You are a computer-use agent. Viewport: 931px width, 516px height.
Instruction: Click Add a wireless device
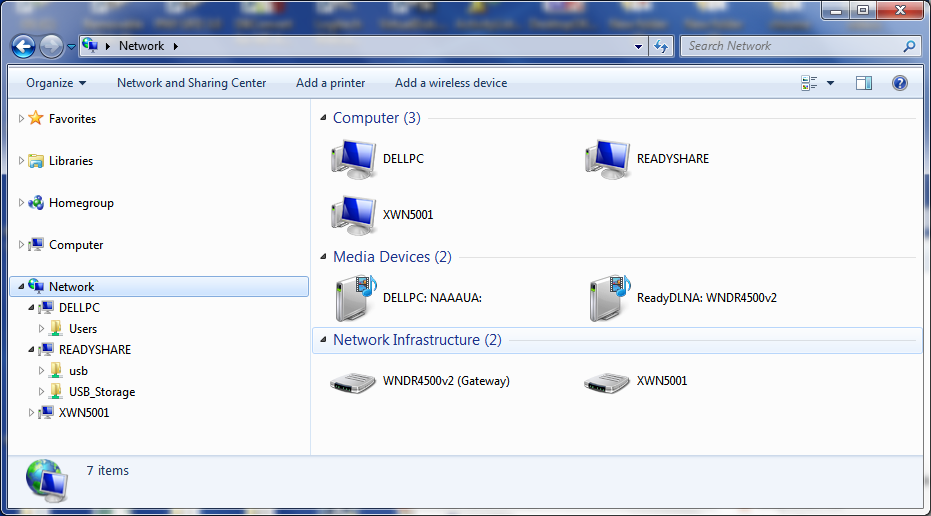[x=451, y=83]
